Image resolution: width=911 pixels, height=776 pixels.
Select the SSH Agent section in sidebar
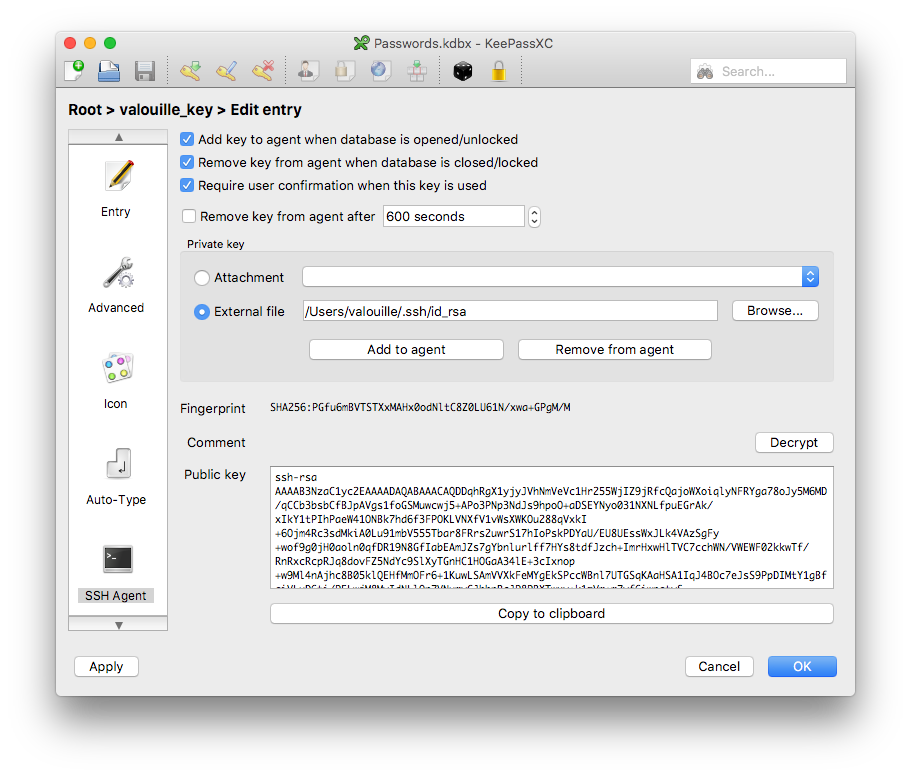116,573
